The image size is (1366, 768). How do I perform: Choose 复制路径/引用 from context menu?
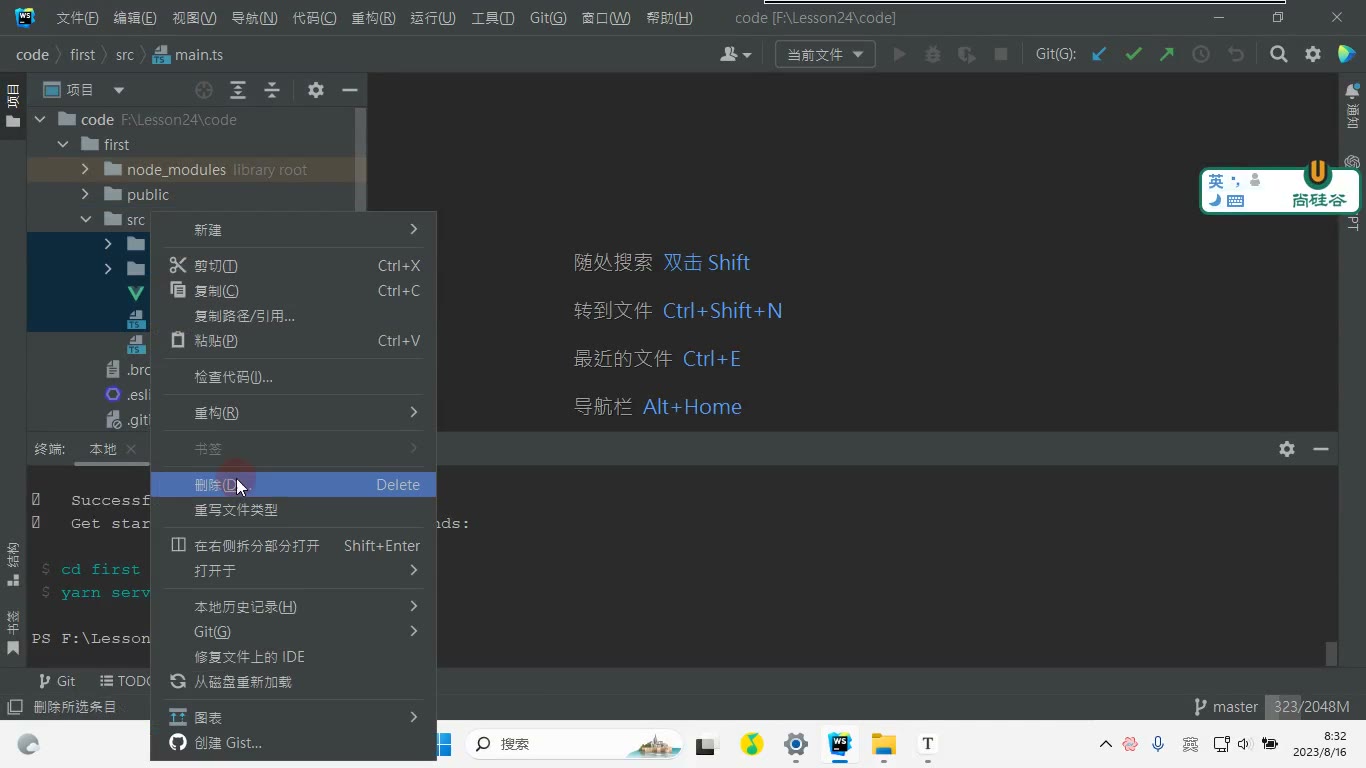244,316
